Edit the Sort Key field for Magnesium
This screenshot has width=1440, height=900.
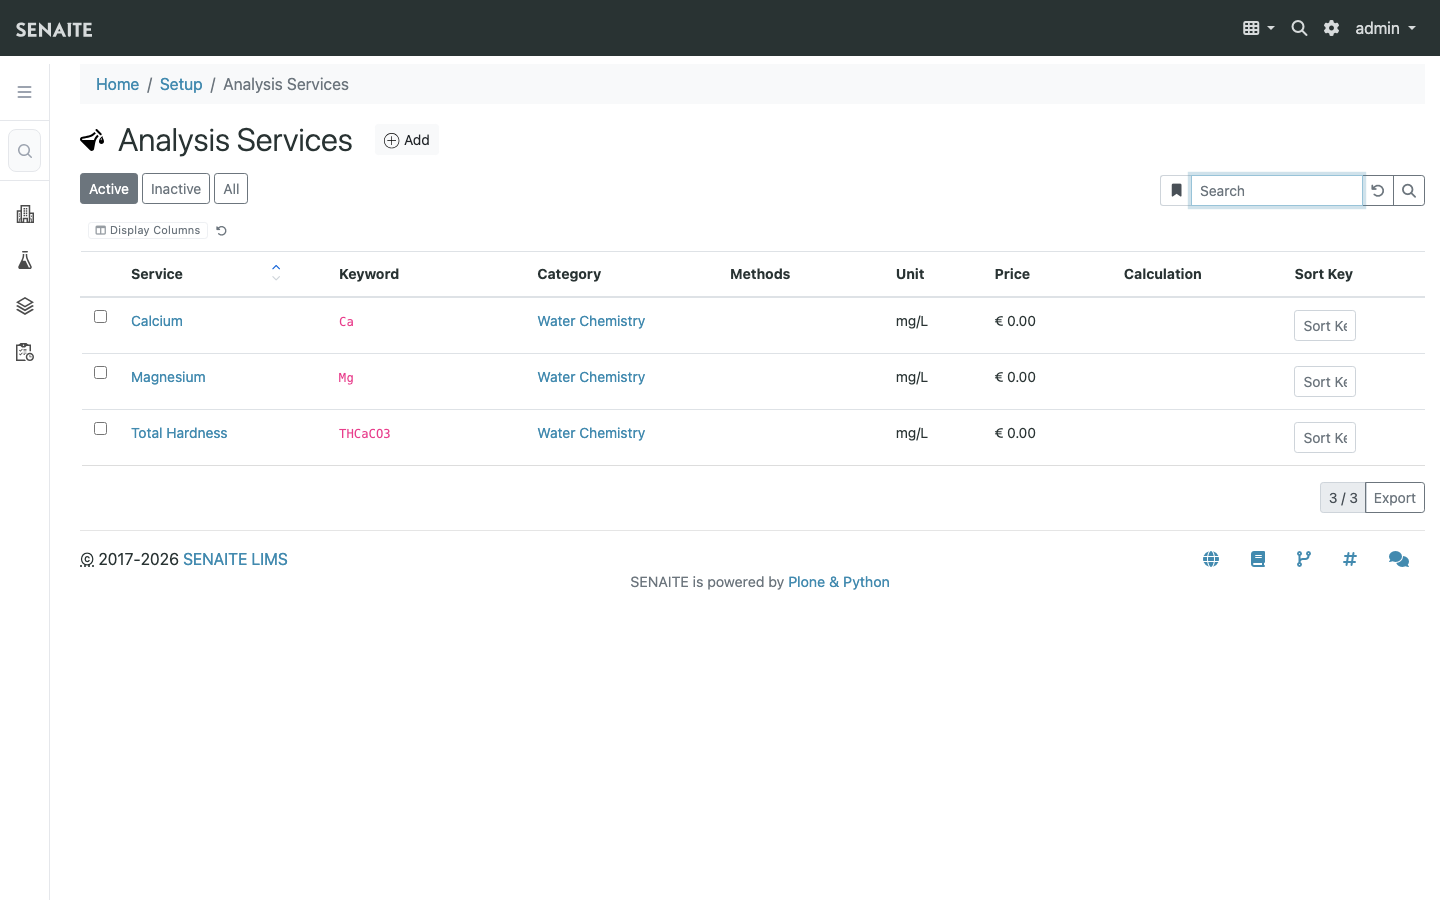[1325, 382]
